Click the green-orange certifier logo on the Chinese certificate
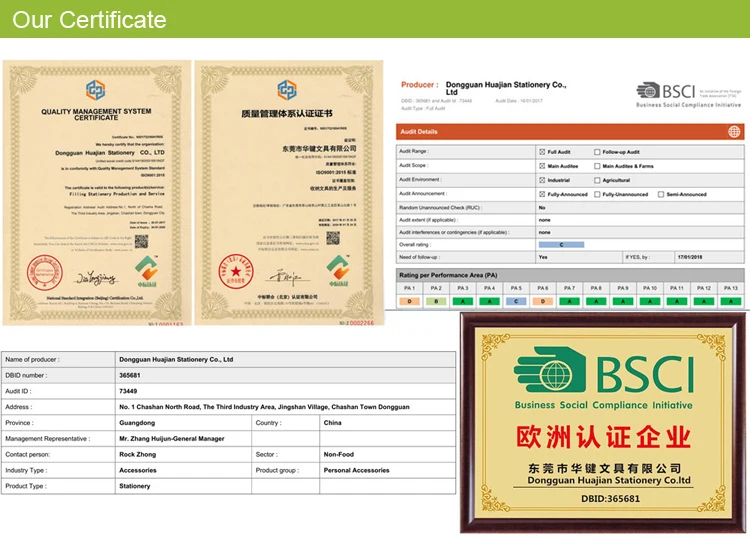The width and height of the screenshot is (750, 550). click(x=338, y=271)
